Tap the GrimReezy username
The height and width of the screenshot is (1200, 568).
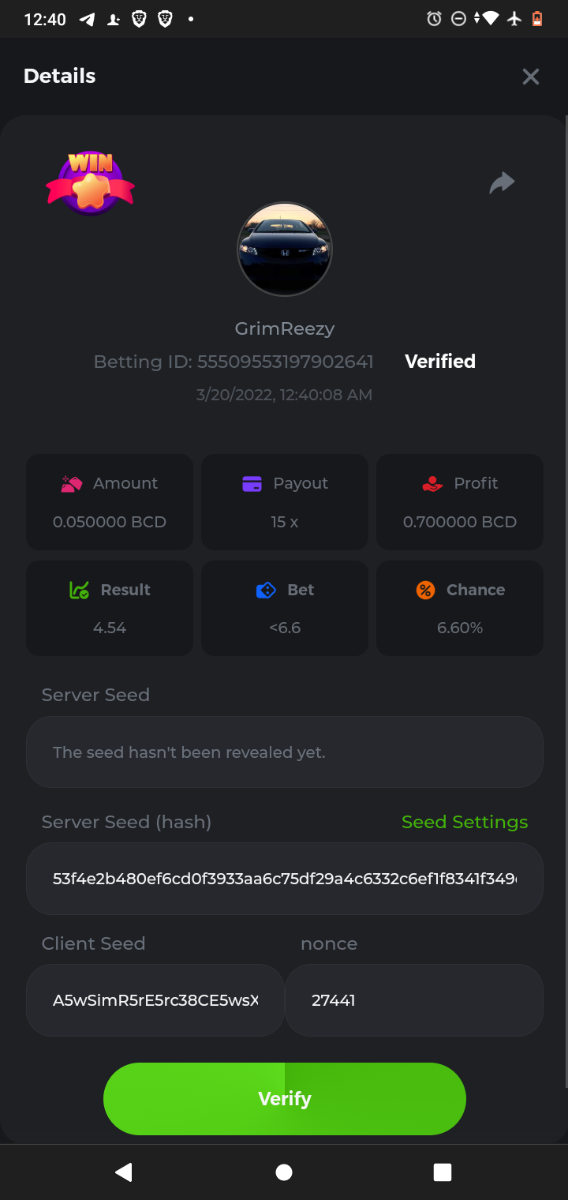[284, 328]
